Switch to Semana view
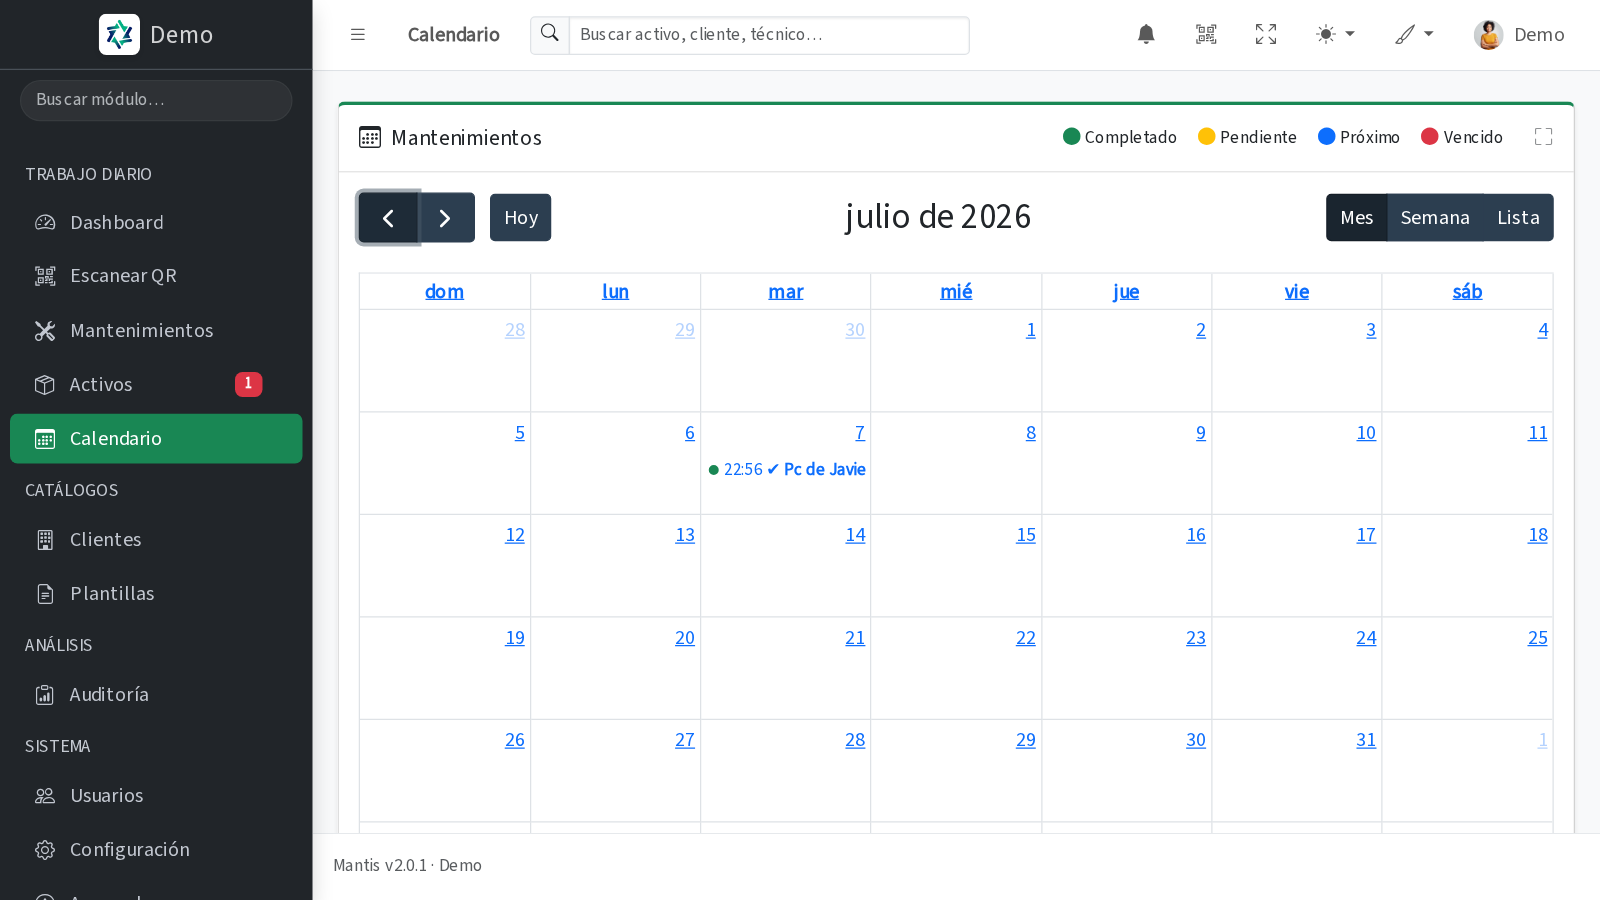Viewport: 1600px width, 900px height. pyautogui.click(x=1435, y=217)
